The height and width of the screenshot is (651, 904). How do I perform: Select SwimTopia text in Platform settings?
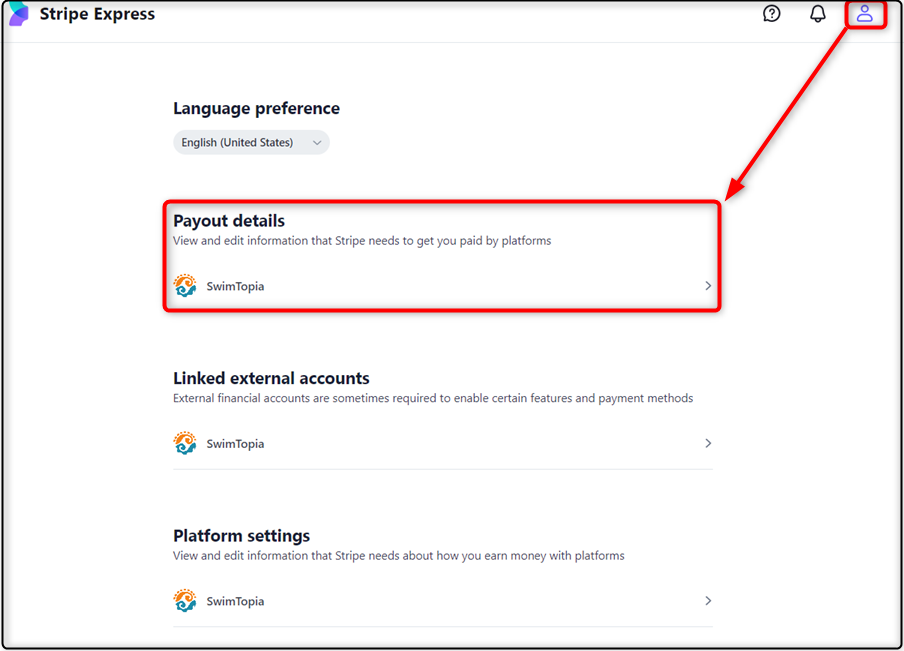pyautogui.click(x=235, y=601)
